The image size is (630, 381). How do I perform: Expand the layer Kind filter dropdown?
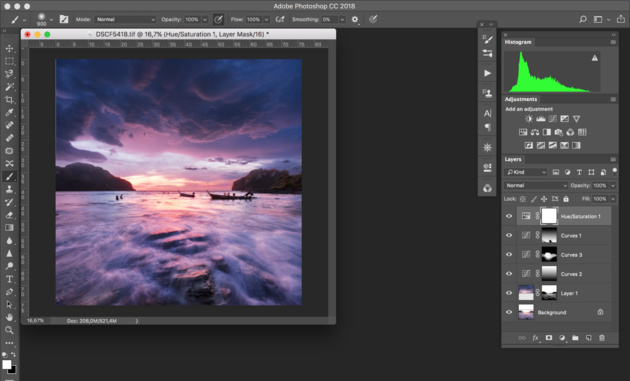tap(526, 172)
